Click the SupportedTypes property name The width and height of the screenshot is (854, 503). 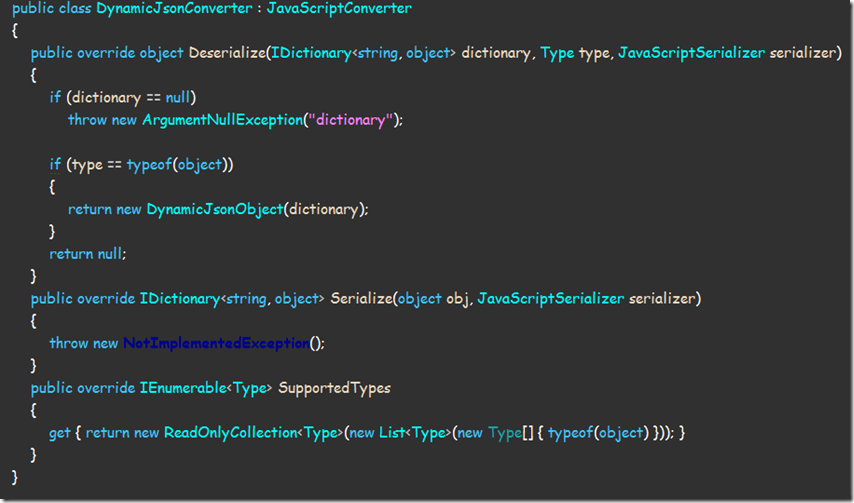(x=334, y=388)
